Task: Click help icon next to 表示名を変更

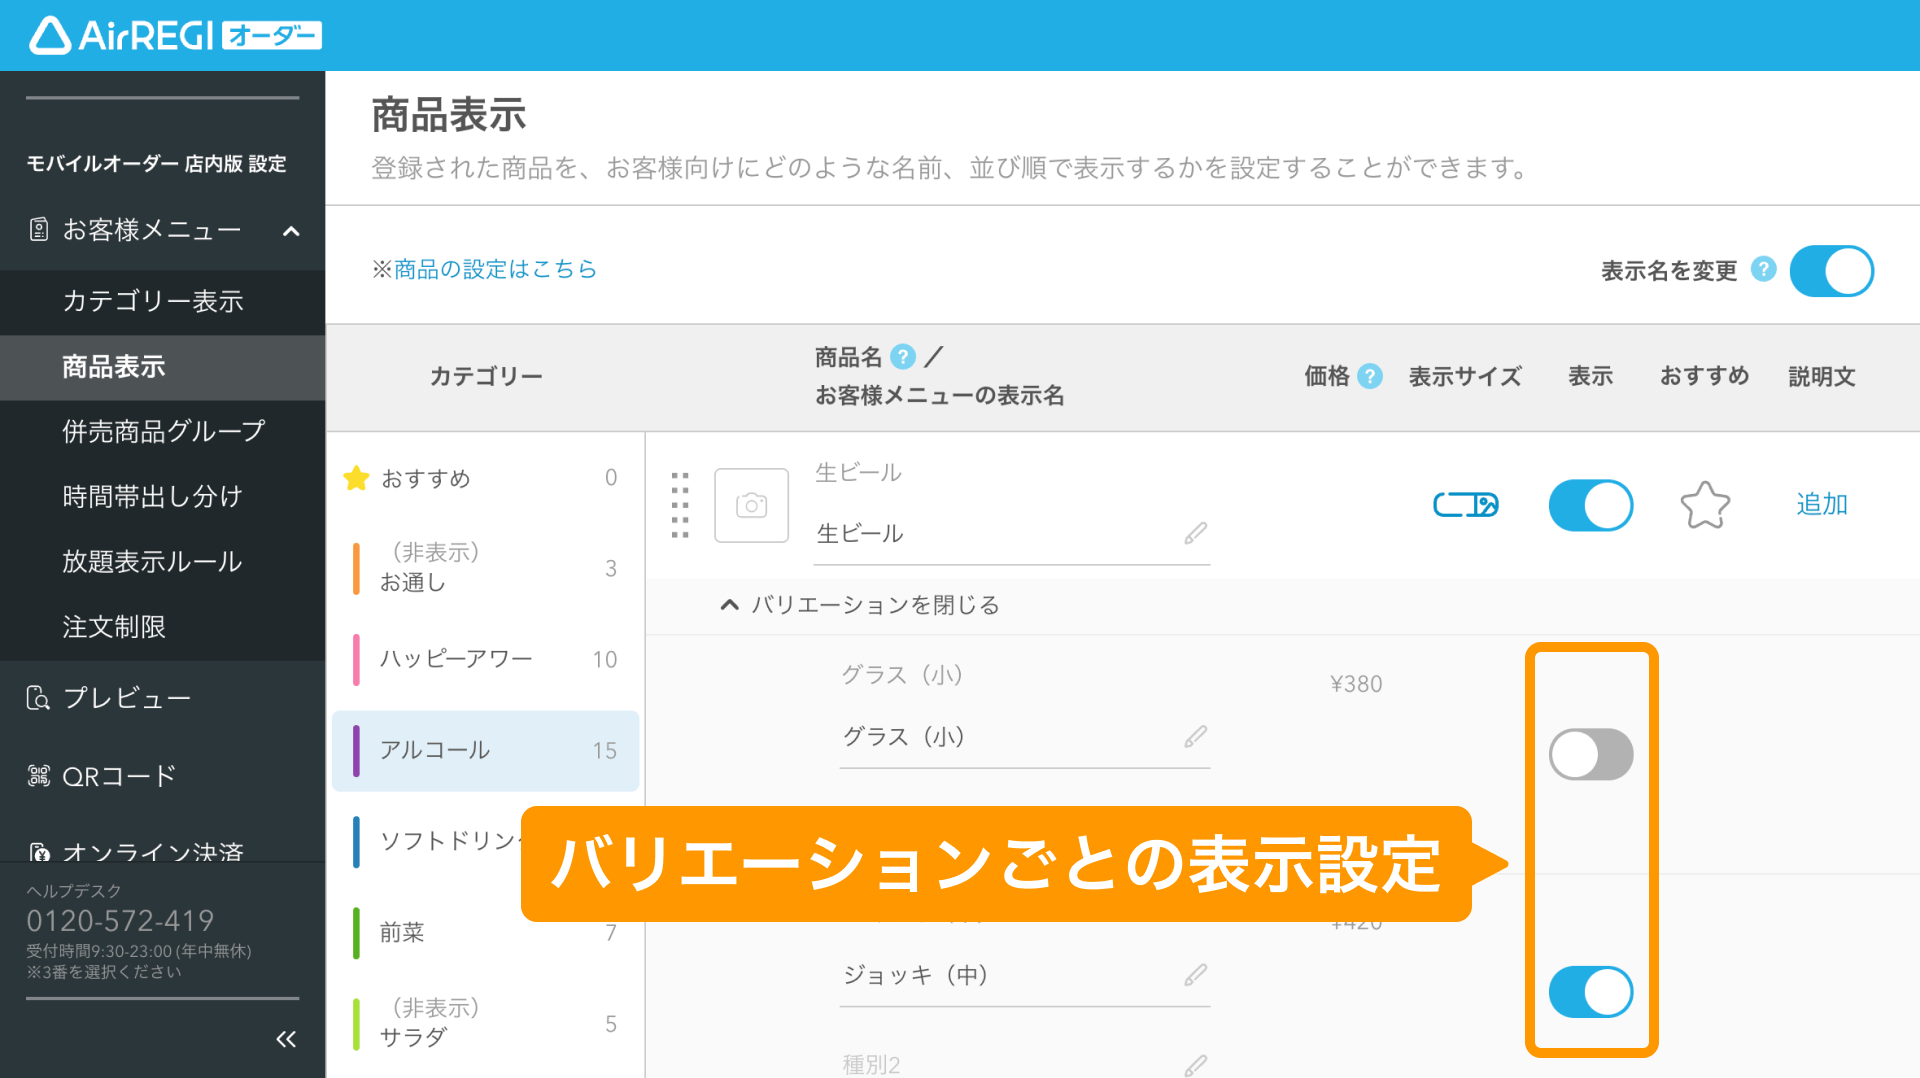Action: 1763,269
